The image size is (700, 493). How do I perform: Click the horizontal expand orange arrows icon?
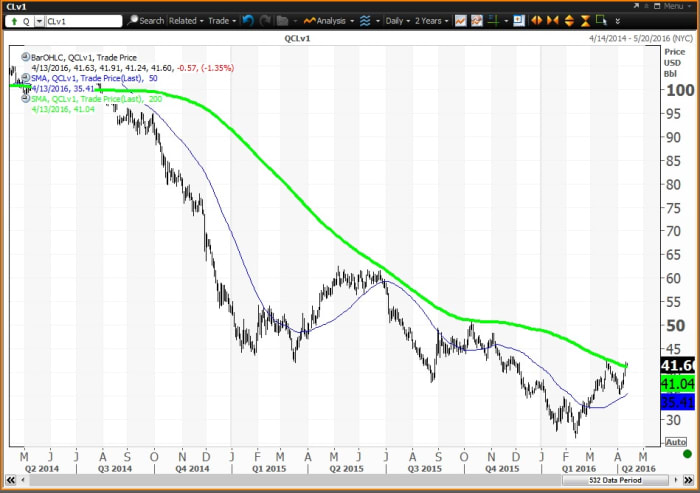537,21
